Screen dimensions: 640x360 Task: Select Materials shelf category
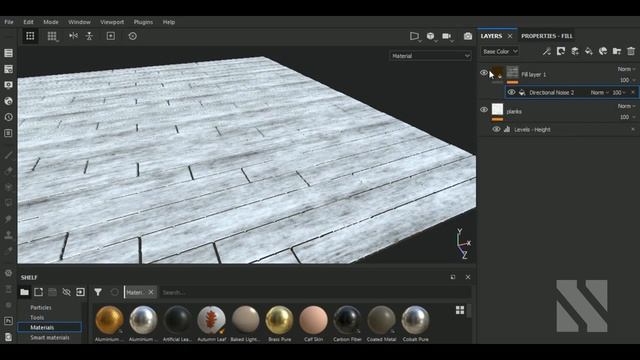pos(50,327)
